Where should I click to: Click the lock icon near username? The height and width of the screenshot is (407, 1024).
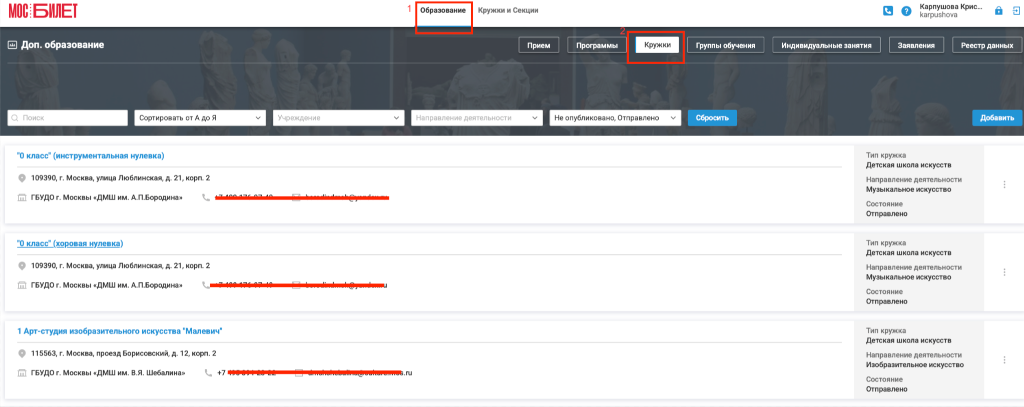click(x=998, y=11)
